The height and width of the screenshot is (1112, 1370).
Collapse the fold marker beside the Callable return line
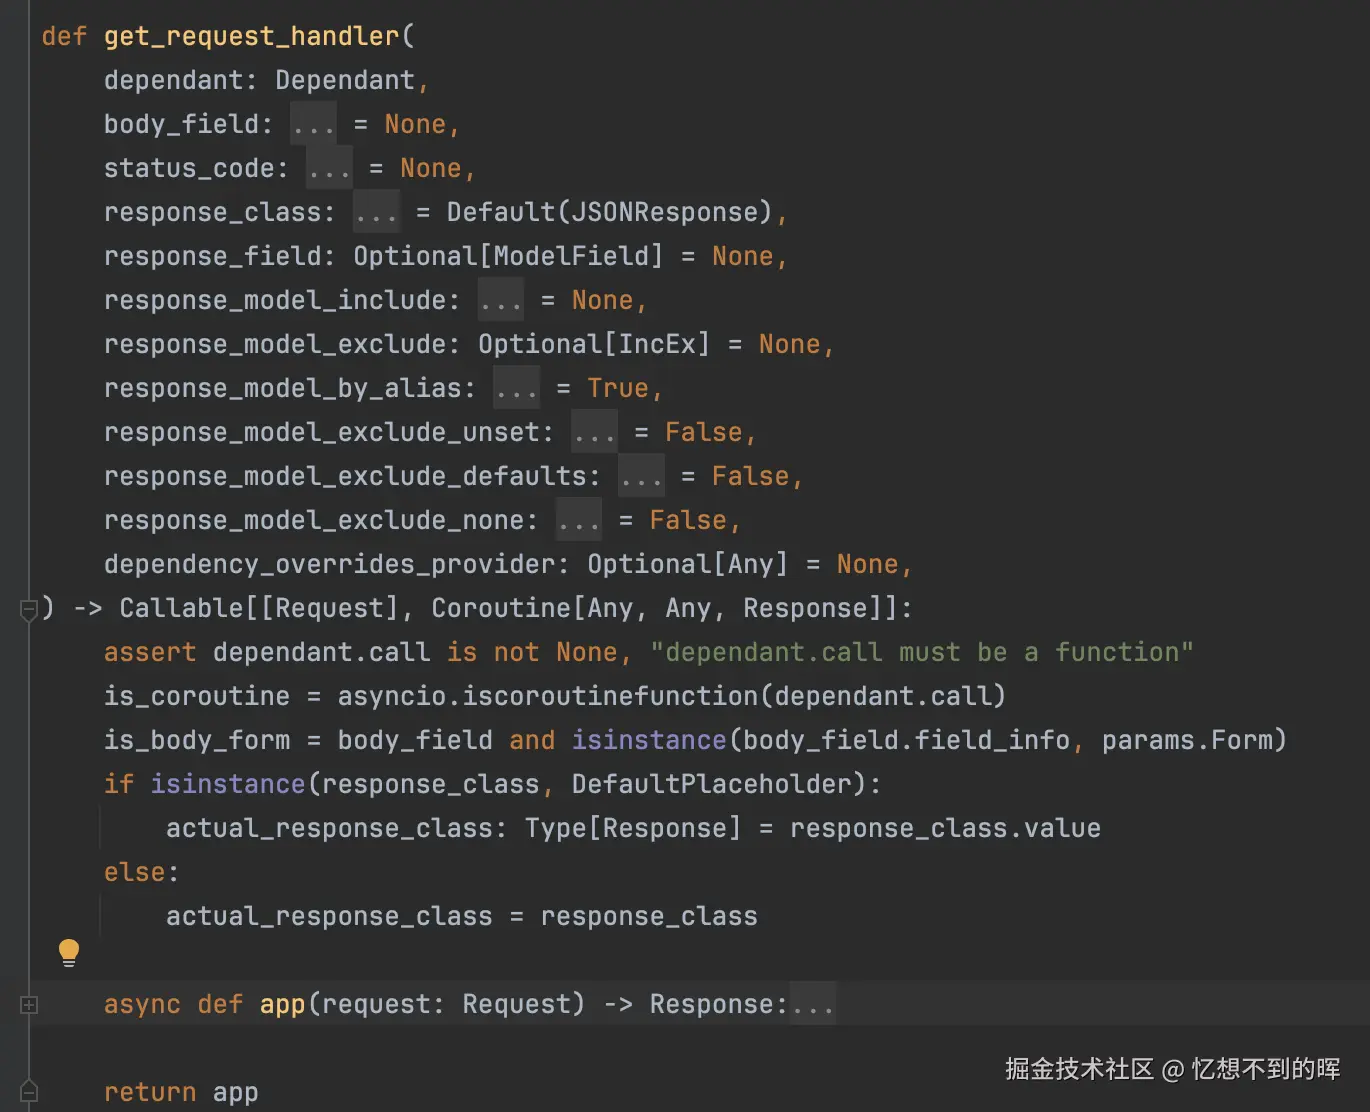(x=29, y=608)
